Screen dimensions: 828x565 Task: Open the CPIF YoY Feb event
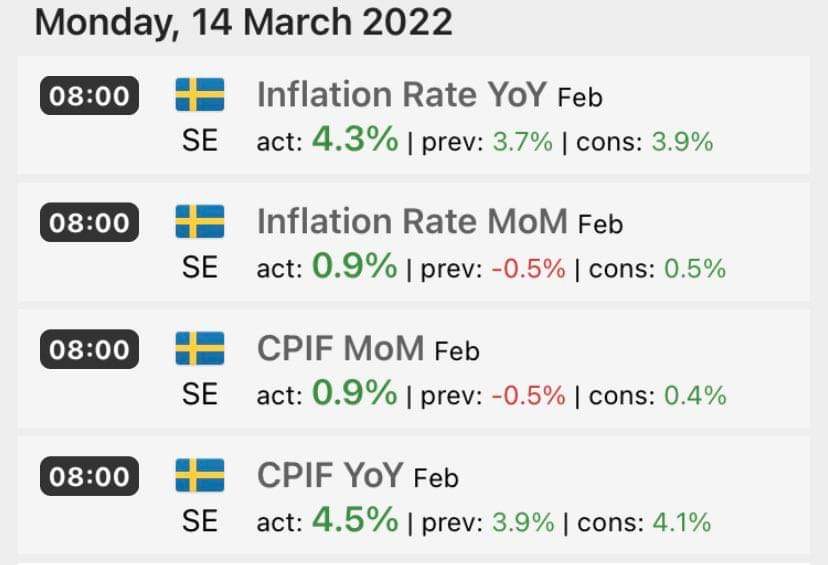357,475
